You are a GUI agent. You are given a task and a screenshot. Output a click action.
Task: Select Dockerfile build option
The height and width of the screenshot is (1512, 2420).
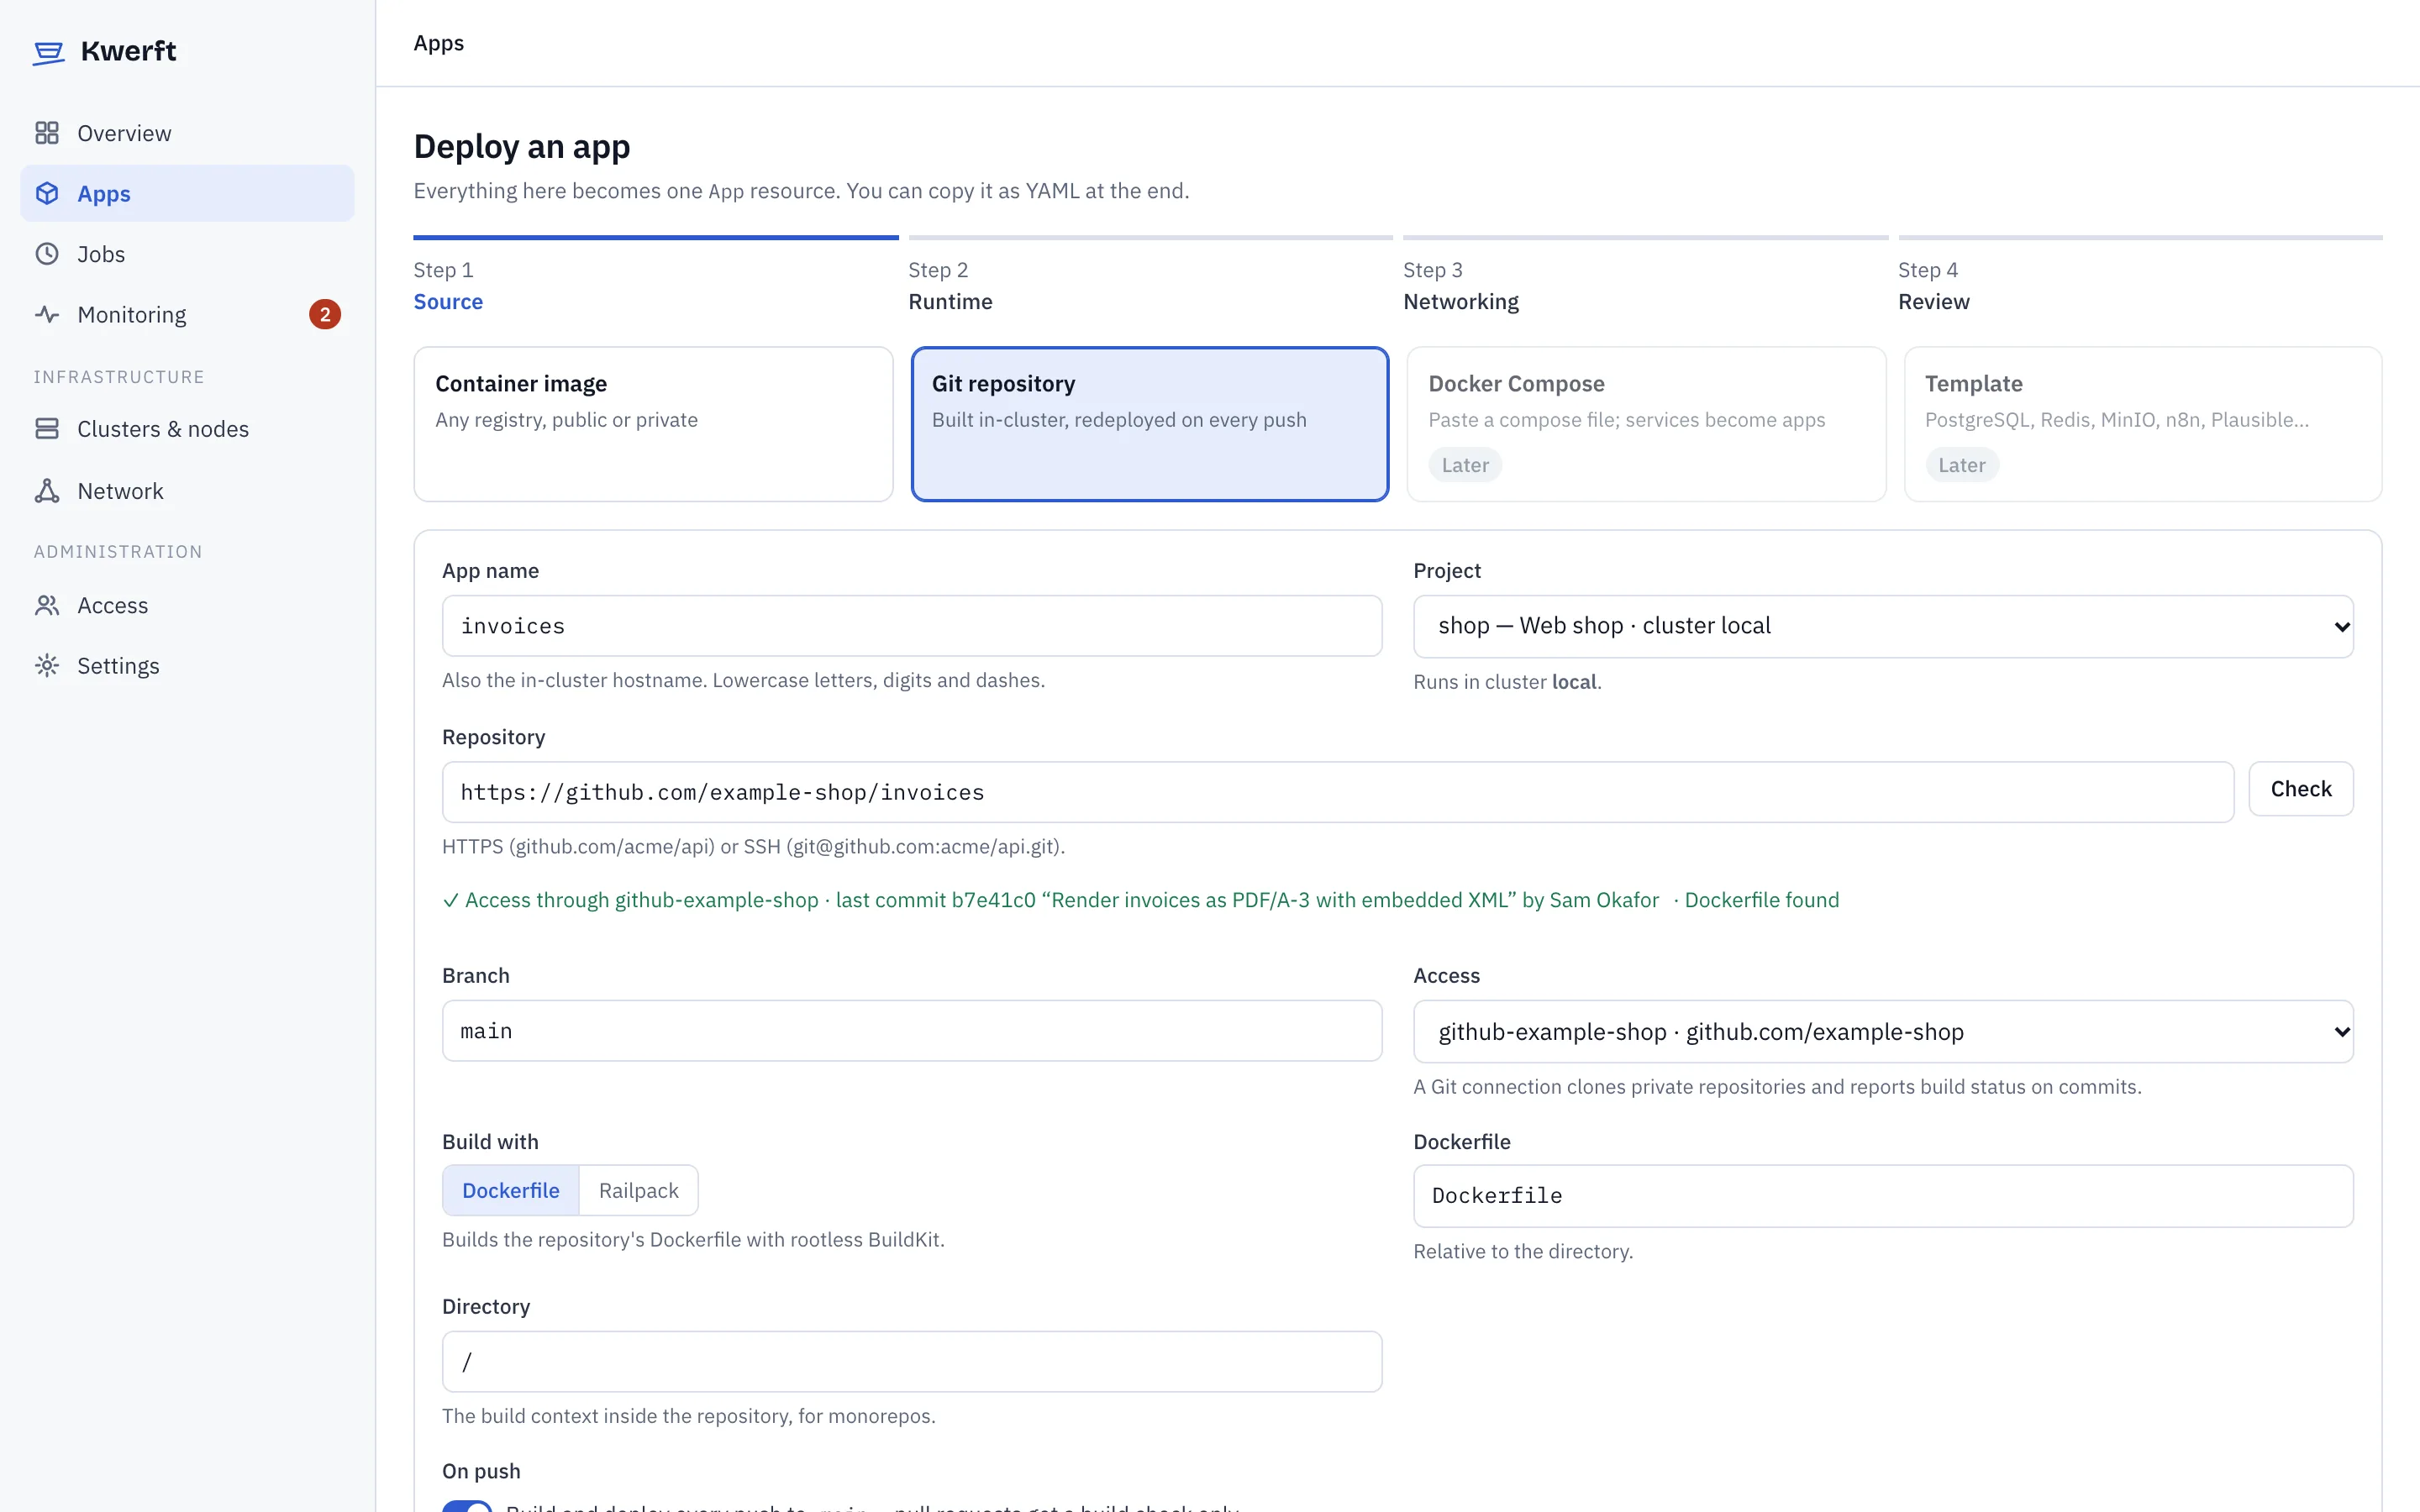coord(511,1190)
